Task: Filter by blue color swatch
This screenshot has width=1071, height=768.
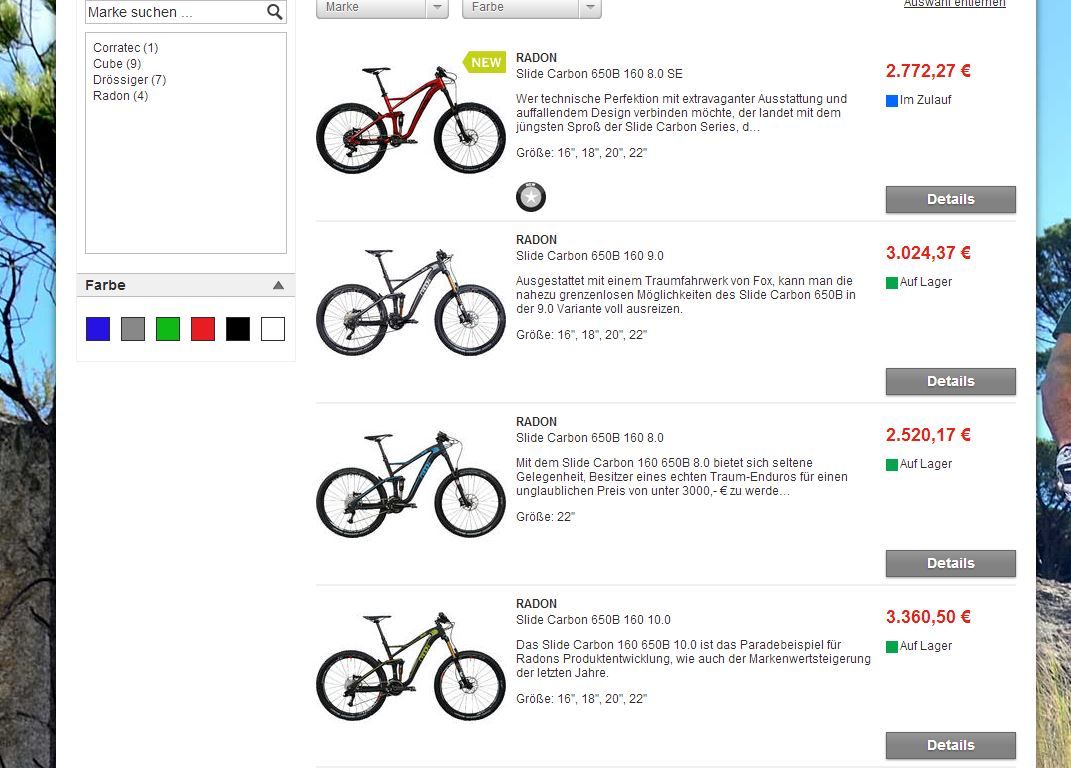Action: point(98,329)
